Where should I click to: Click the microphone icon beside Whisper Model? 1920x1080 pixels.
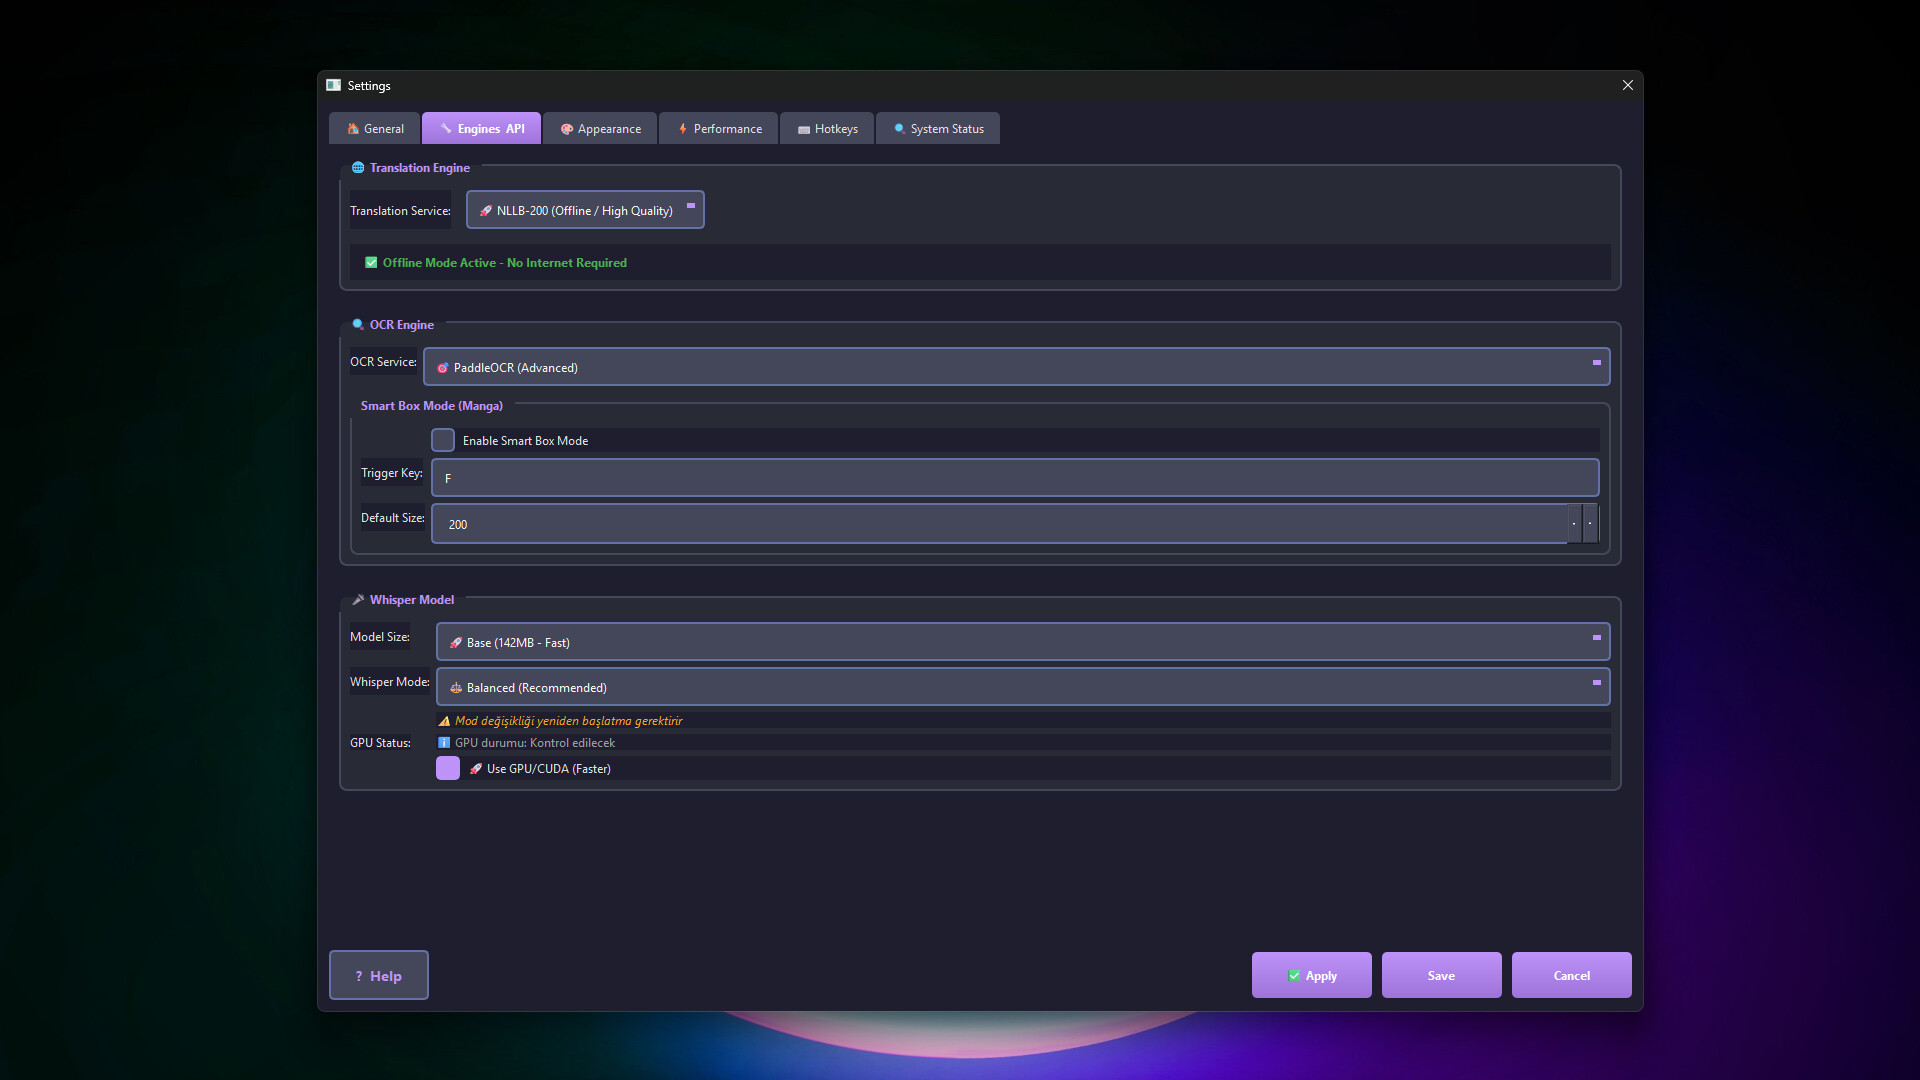pos(359,599)
